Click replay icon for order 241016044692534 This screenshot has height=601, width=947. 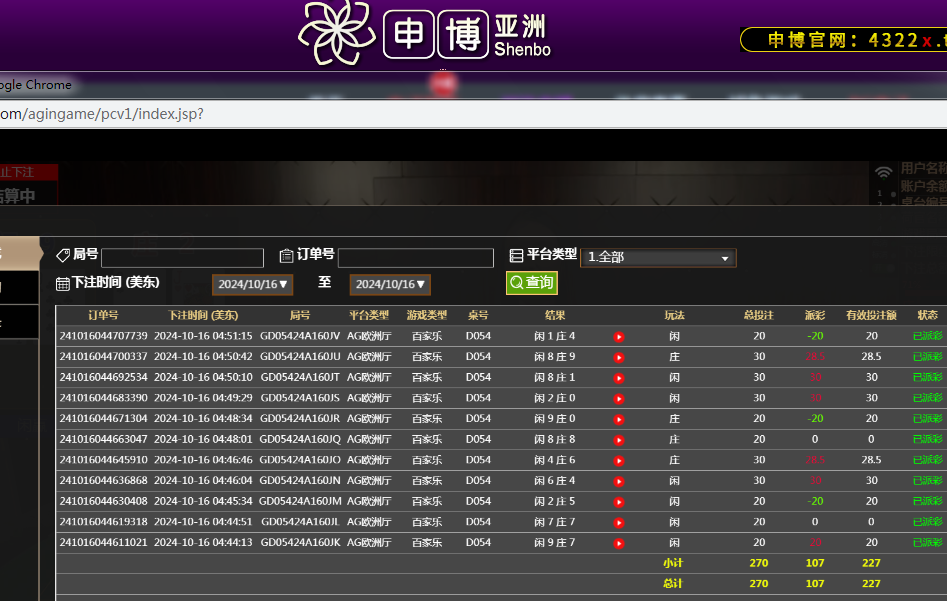(x=618, y=378)
